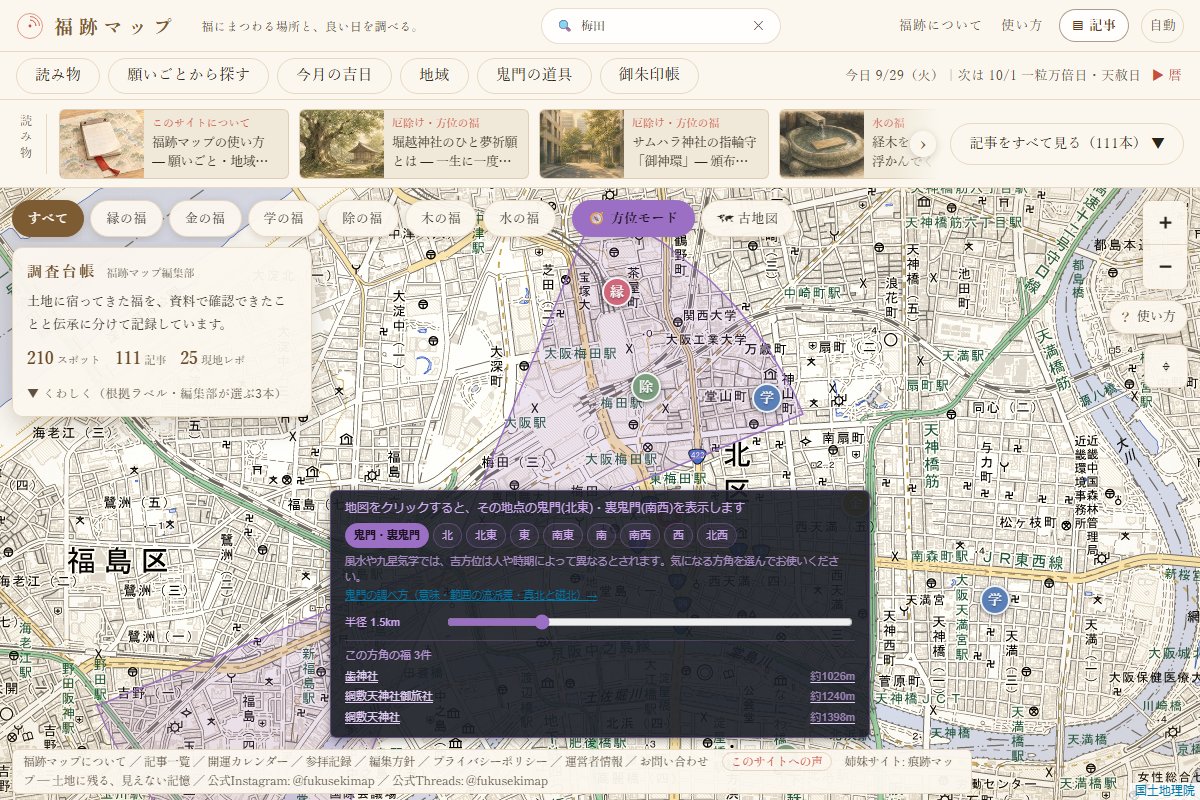Image resolution: width=1200 pixels, height=800 pixels.
Task: Click the 福跡マップ logo icon
Action: 31,26
